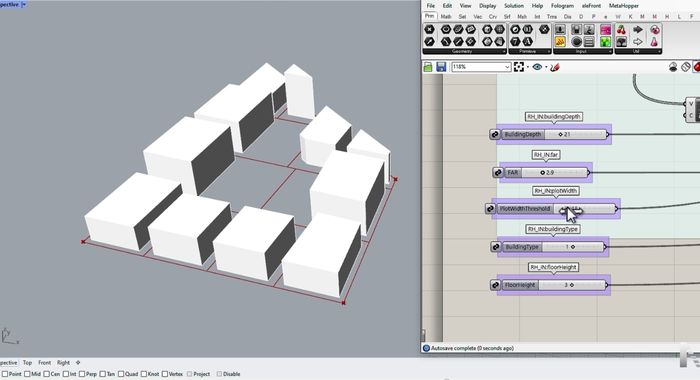
Task: Click the dark cloud icon under the cherries
Action: (621, 42)
